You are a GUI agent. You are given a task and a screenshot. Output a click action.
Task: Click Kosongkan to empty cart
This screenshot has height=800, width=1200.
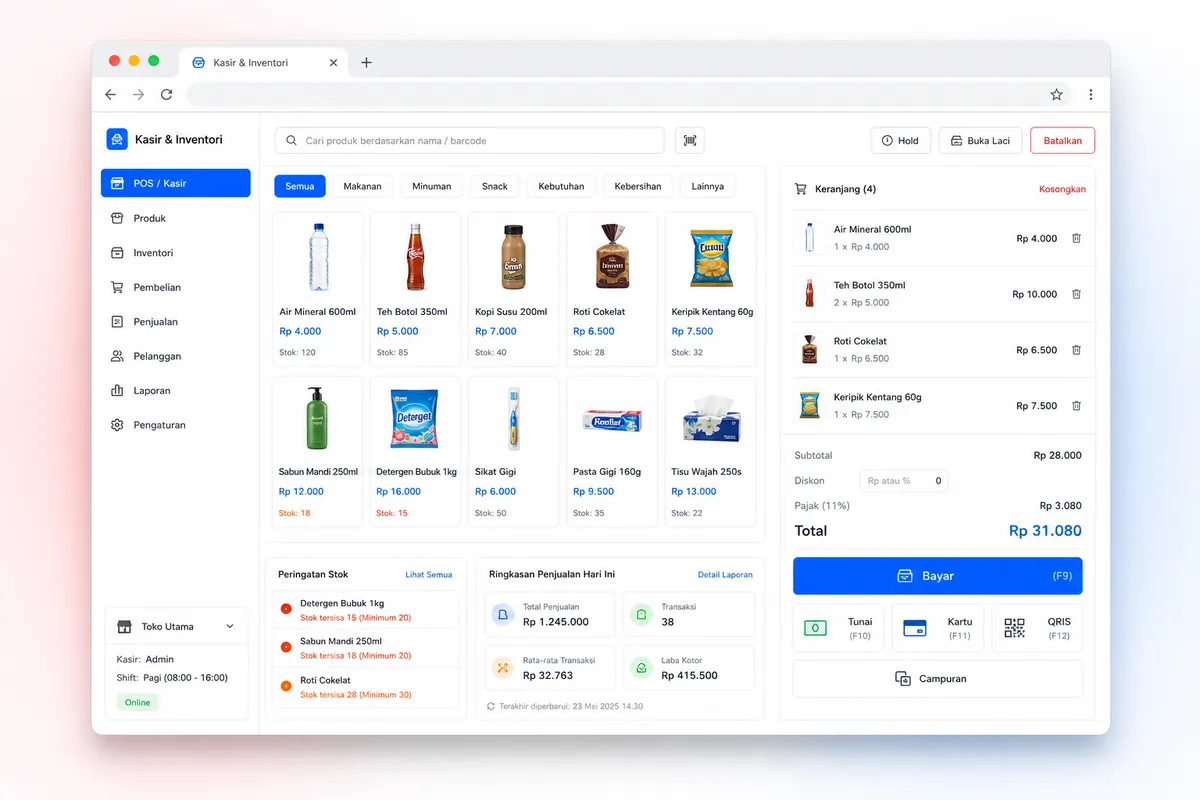(1062, 189)
